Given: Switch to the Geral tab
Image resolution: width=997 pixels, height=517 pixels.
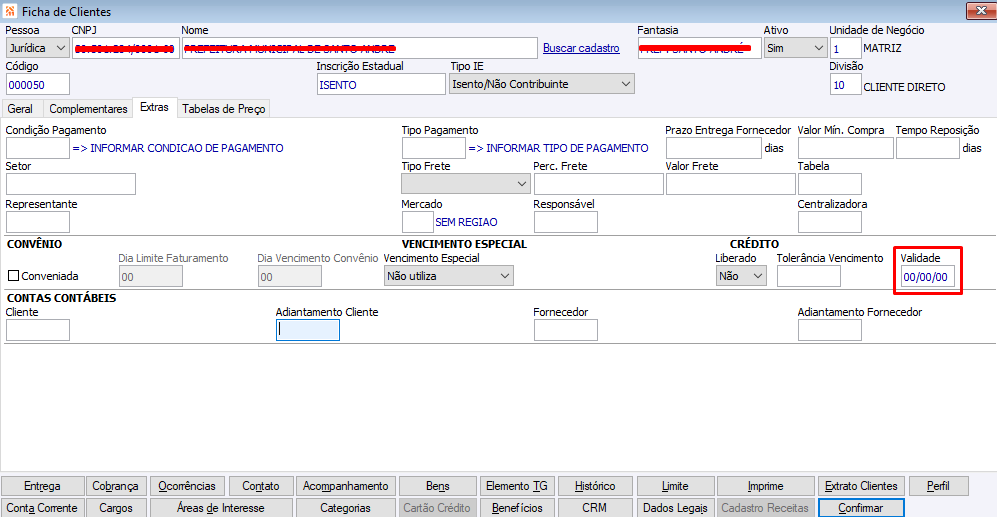Looking at the screenshot, I should point(20,109).
